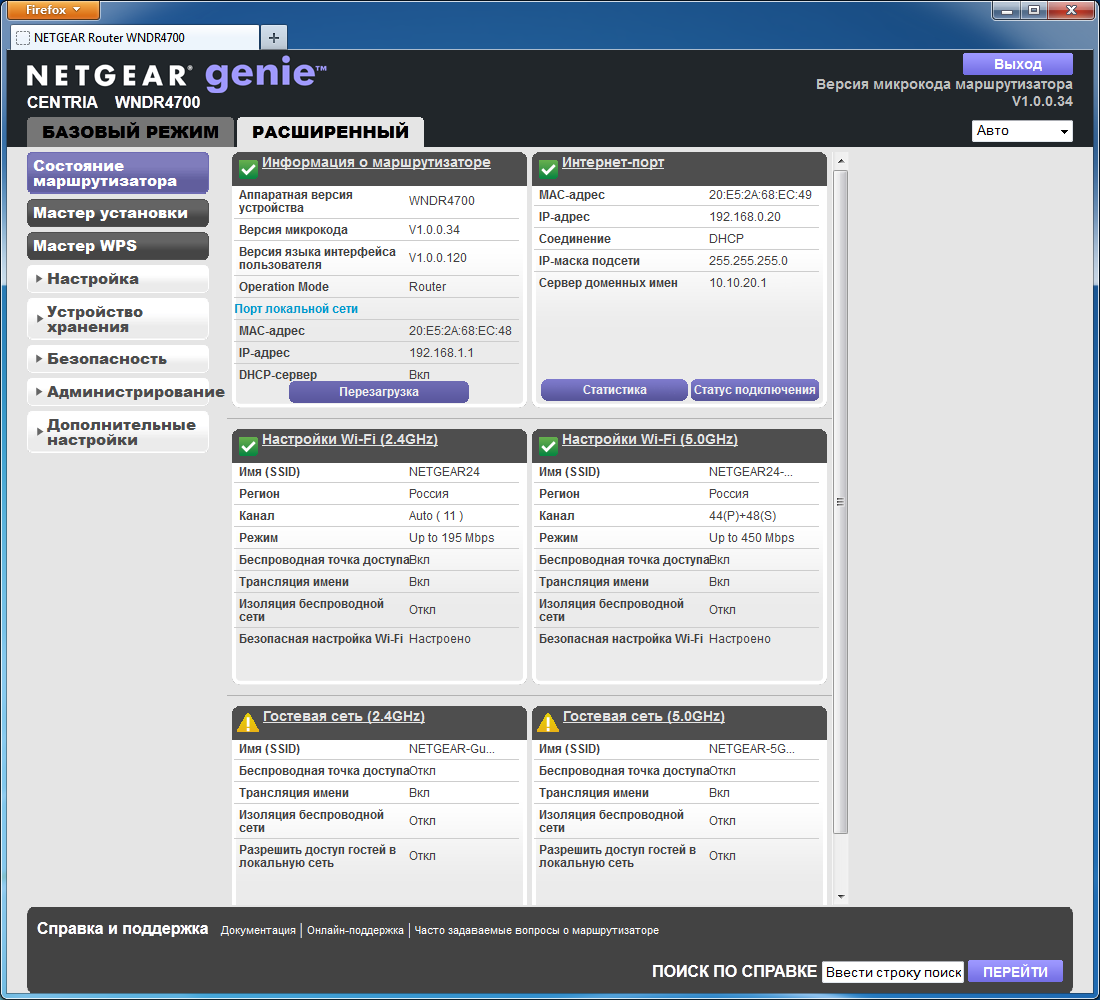Viewport: 1100px width, 1000px height.
Task: Select the NETGEAR Router WNDR4700 browser tab
Action: coord(135,38)
